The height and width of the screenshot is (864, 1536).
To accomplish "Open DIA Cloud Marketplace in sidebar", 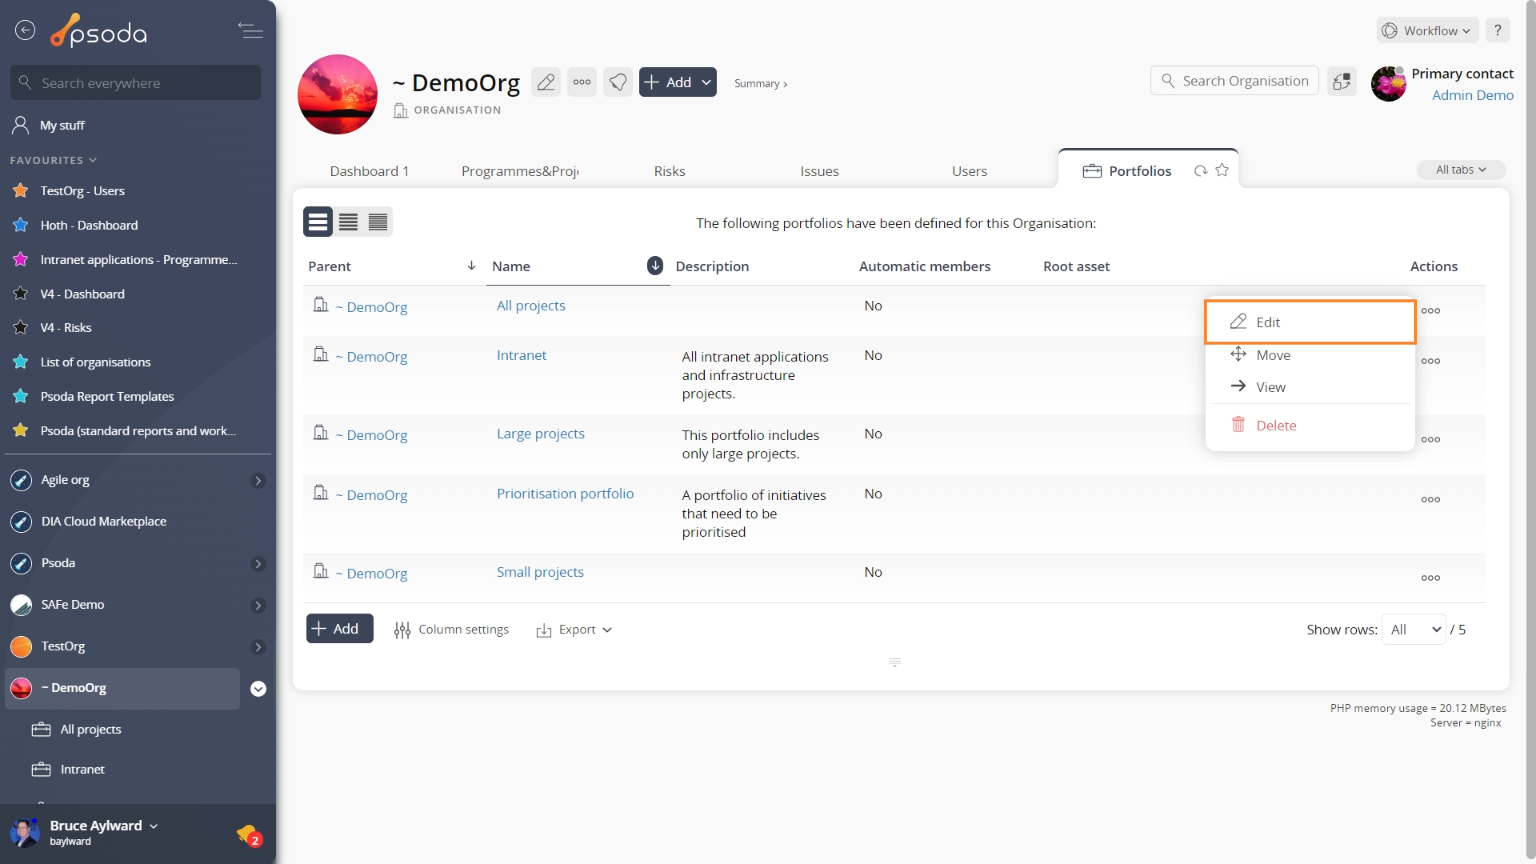I will coord(103,521).
